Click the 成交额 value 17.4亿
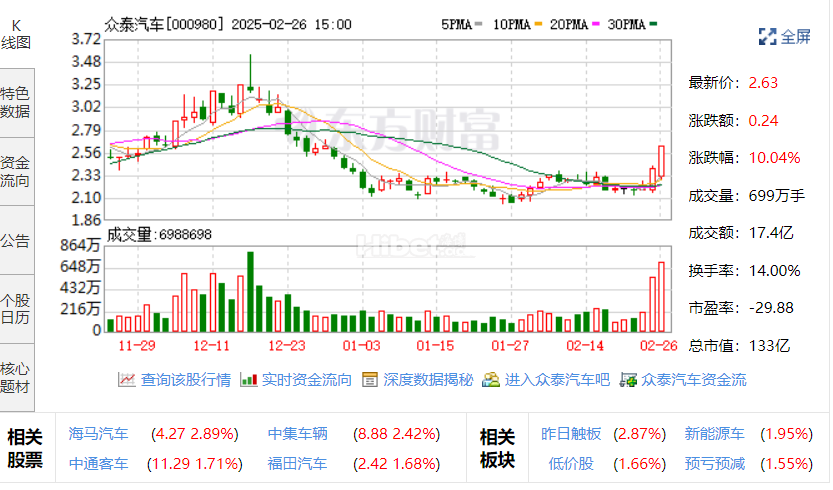 click(x=771, y=233)
